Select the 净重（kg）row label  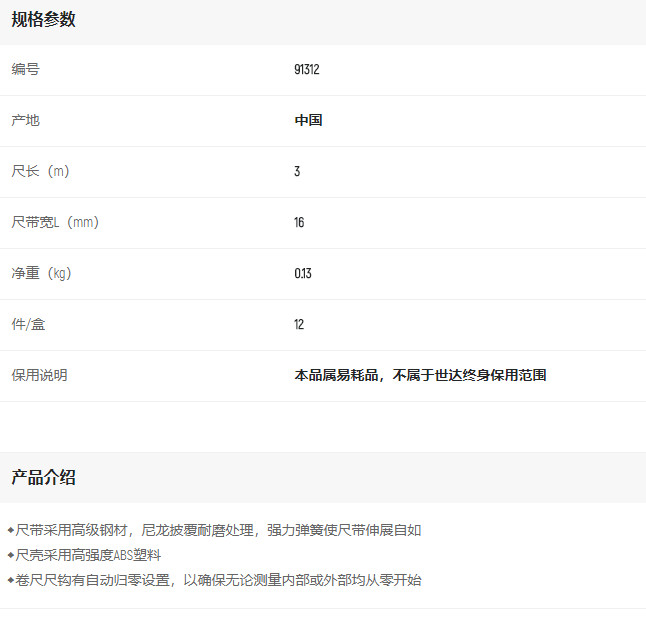(42, 274)
